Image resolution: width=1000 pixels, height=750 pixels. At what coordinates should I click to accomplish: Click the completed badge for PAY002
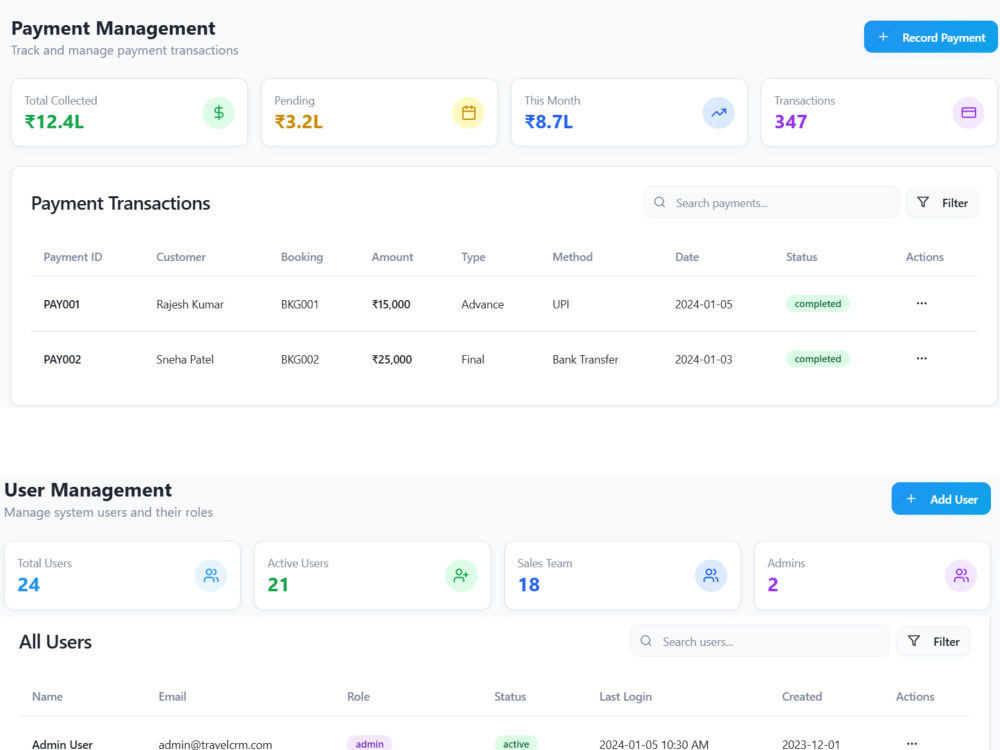pos(818,358)
